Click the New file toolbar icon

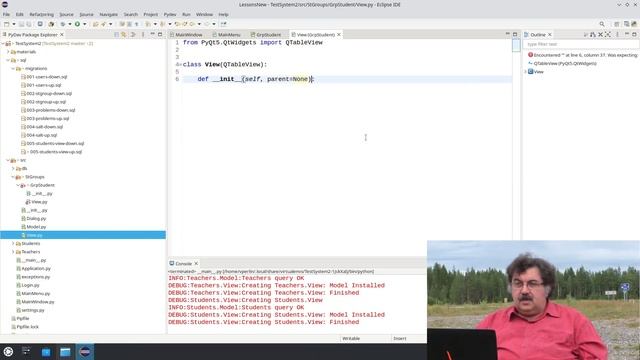tap(7, 24)
